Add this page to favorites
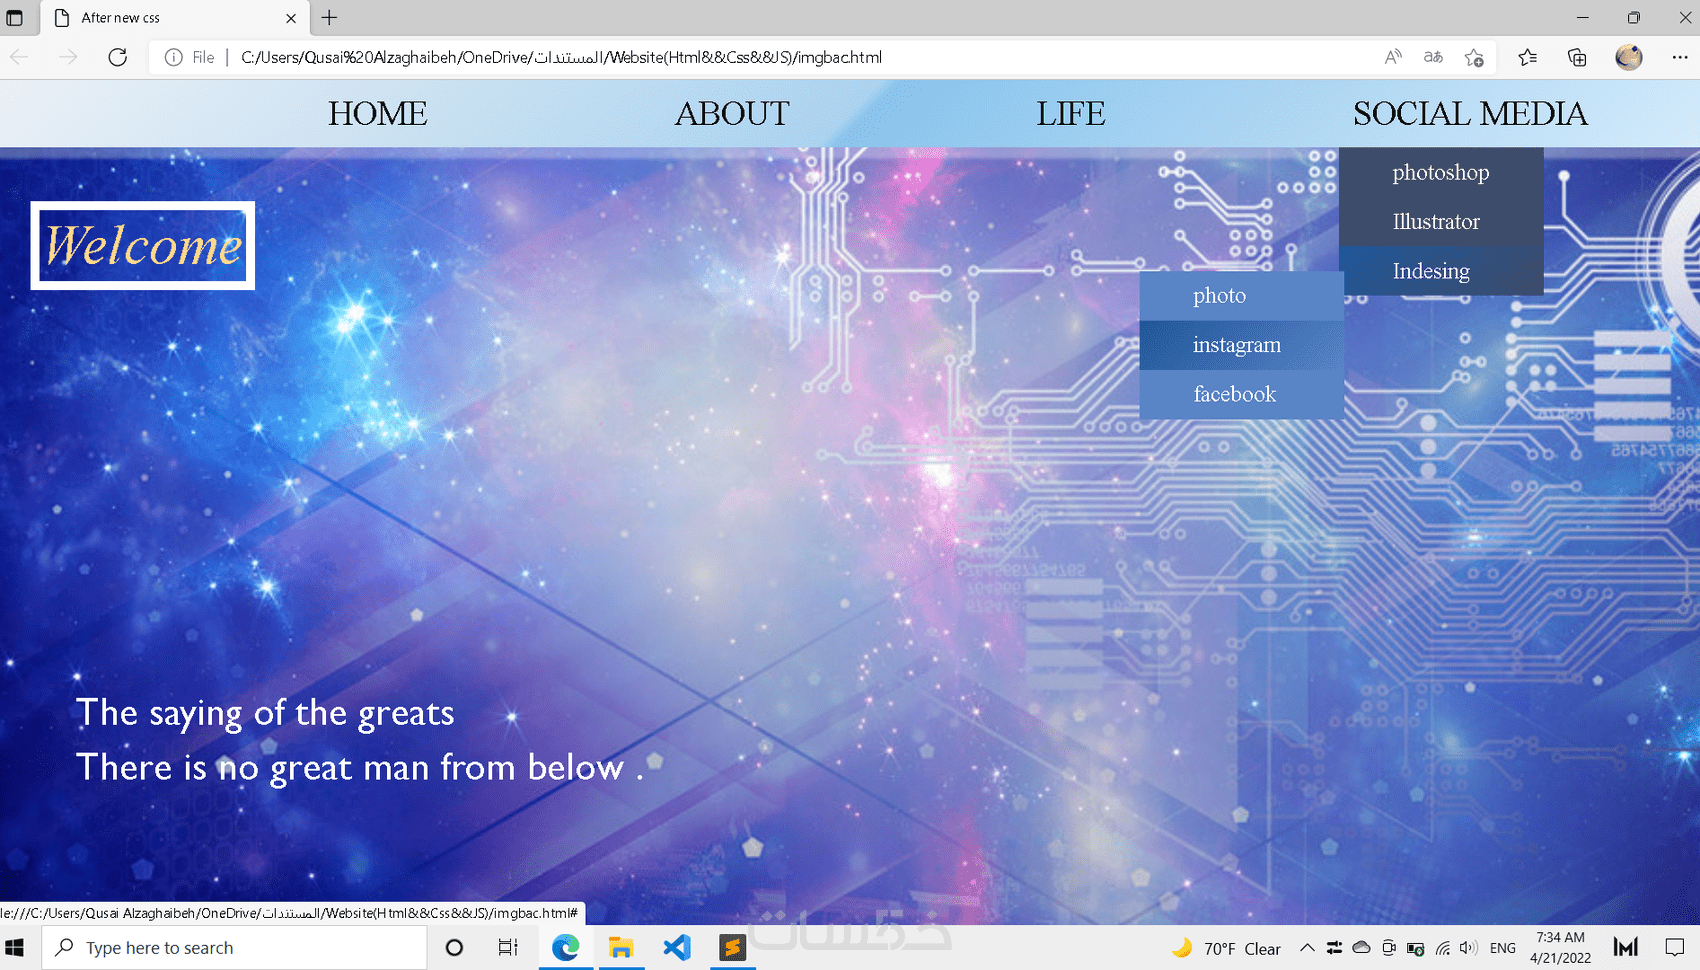This screenshot has height=970, width=1700. (x=1474, y=57)
